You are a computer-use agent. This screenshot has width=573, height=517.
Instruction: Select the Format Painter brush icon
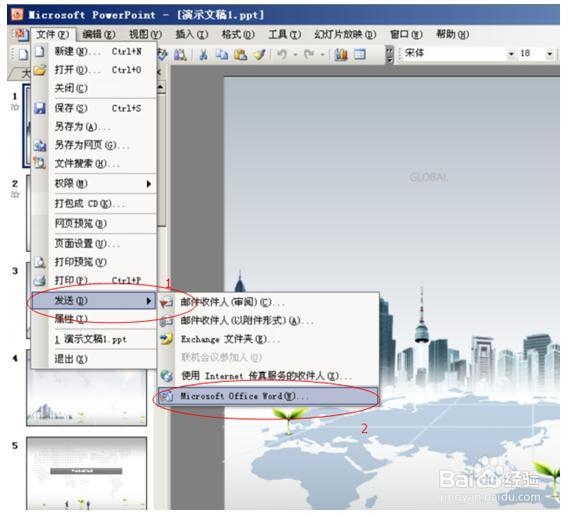(x=259, y=55)
